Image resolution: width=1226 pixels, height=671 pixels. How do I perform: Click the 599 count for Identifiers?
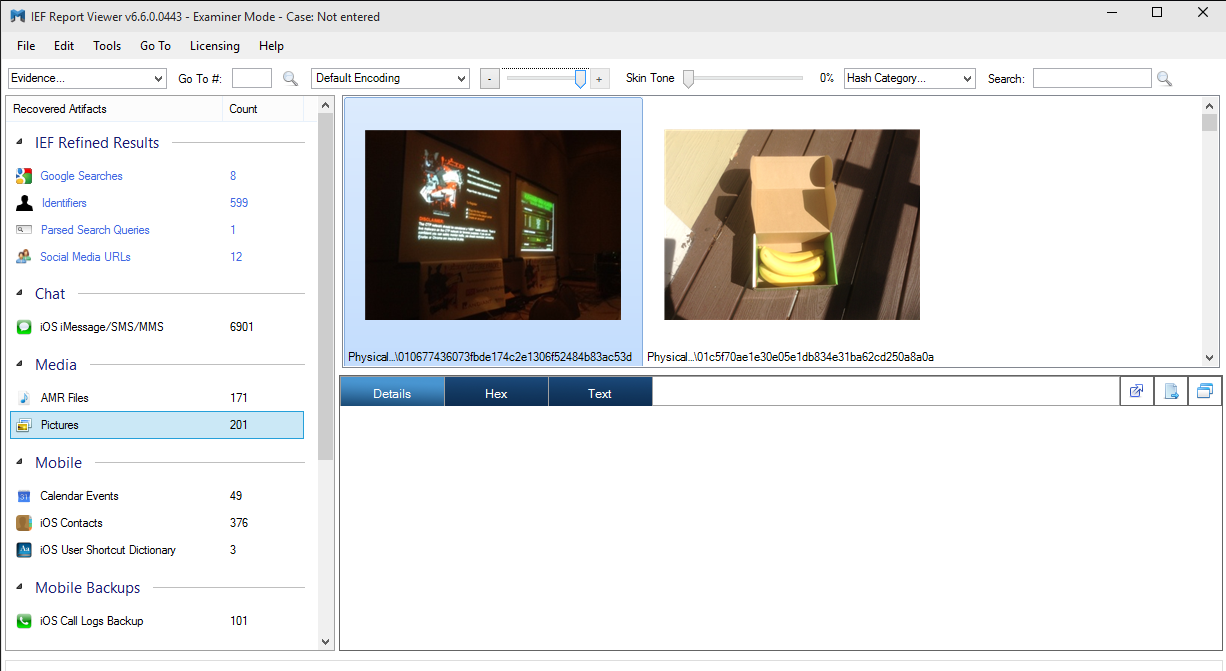[239, 203]
